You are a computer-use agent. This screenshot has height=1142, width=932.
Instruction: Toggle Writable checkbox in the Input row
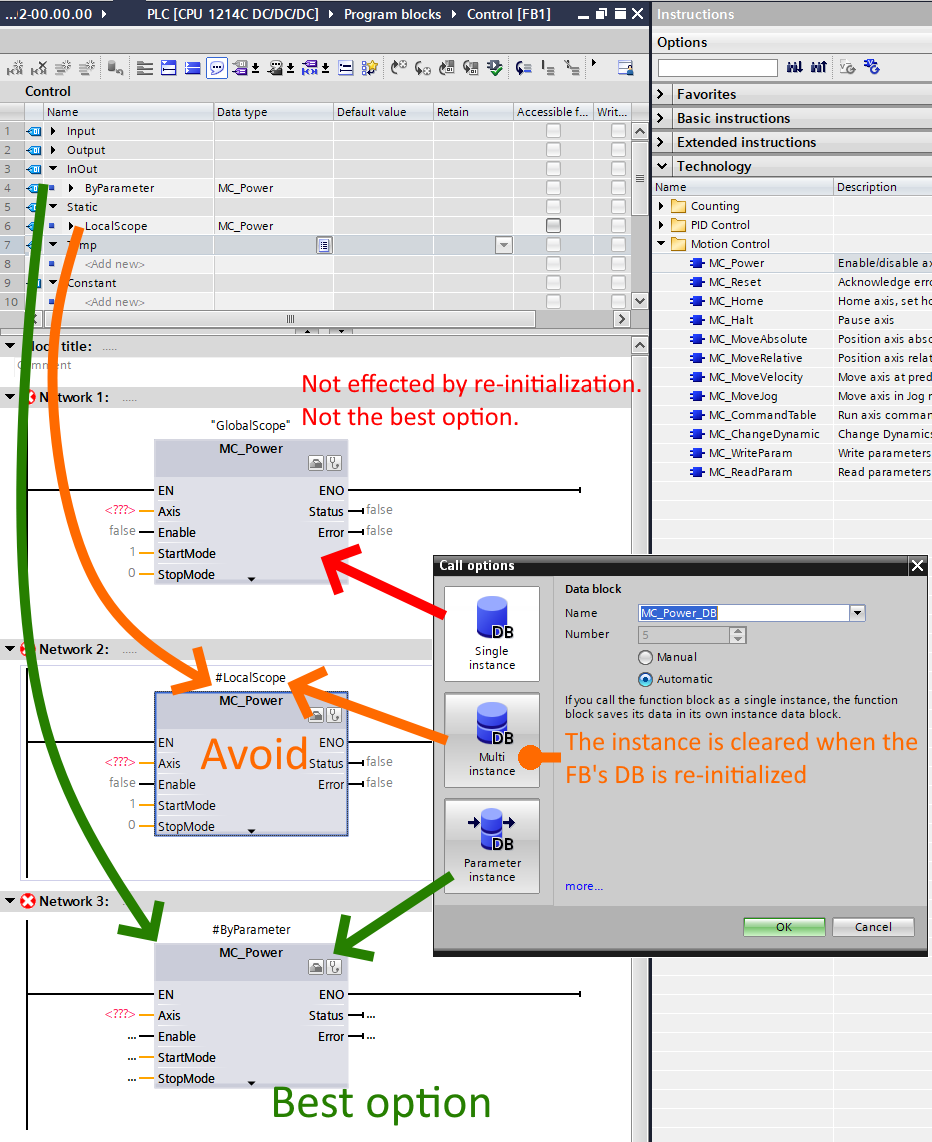(618, 130)
